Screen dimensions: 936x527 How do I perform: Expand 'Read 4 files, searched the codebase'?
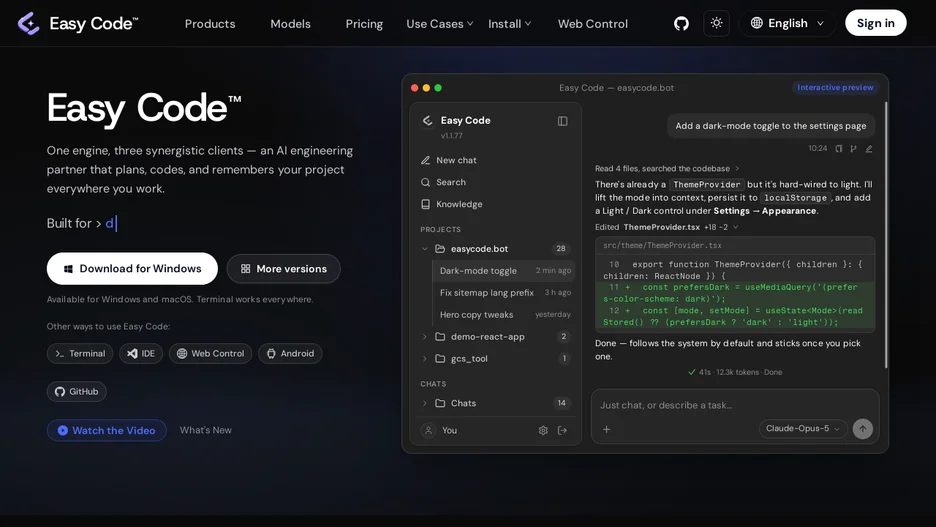pyautogui.click(x=667, y=168)
